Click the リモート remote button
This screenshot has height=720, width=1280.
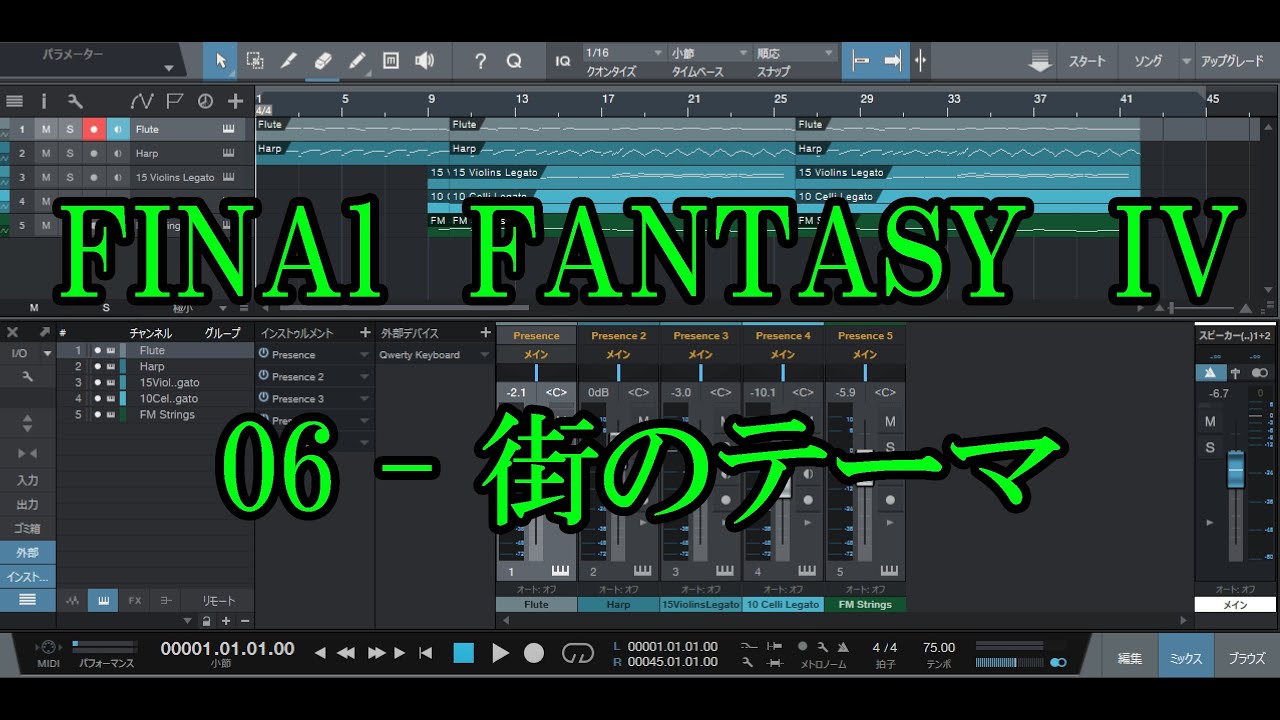[219, 601]
